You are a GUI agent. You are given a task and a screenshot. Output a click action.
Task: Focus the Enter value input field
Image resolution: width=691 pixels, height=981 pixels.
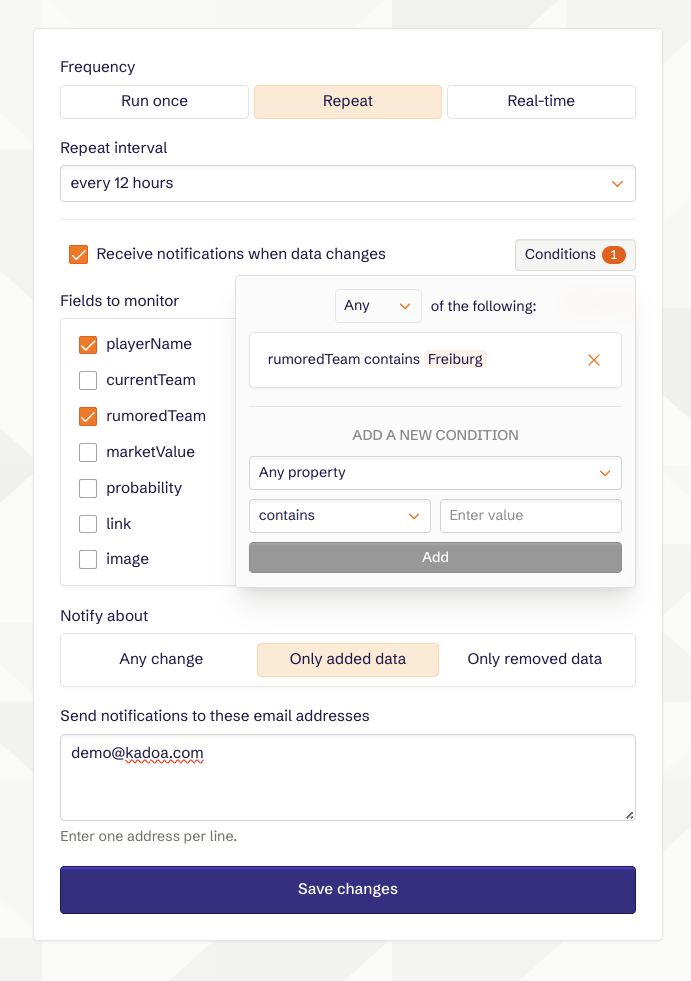pos(530,516)
